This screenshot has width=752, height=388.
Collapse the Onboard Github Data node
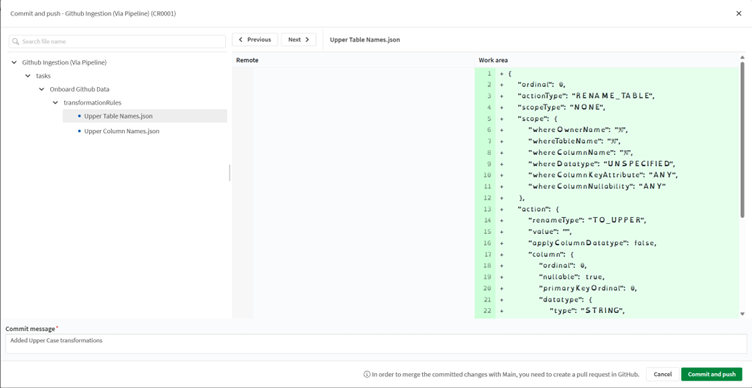(42, 89)
